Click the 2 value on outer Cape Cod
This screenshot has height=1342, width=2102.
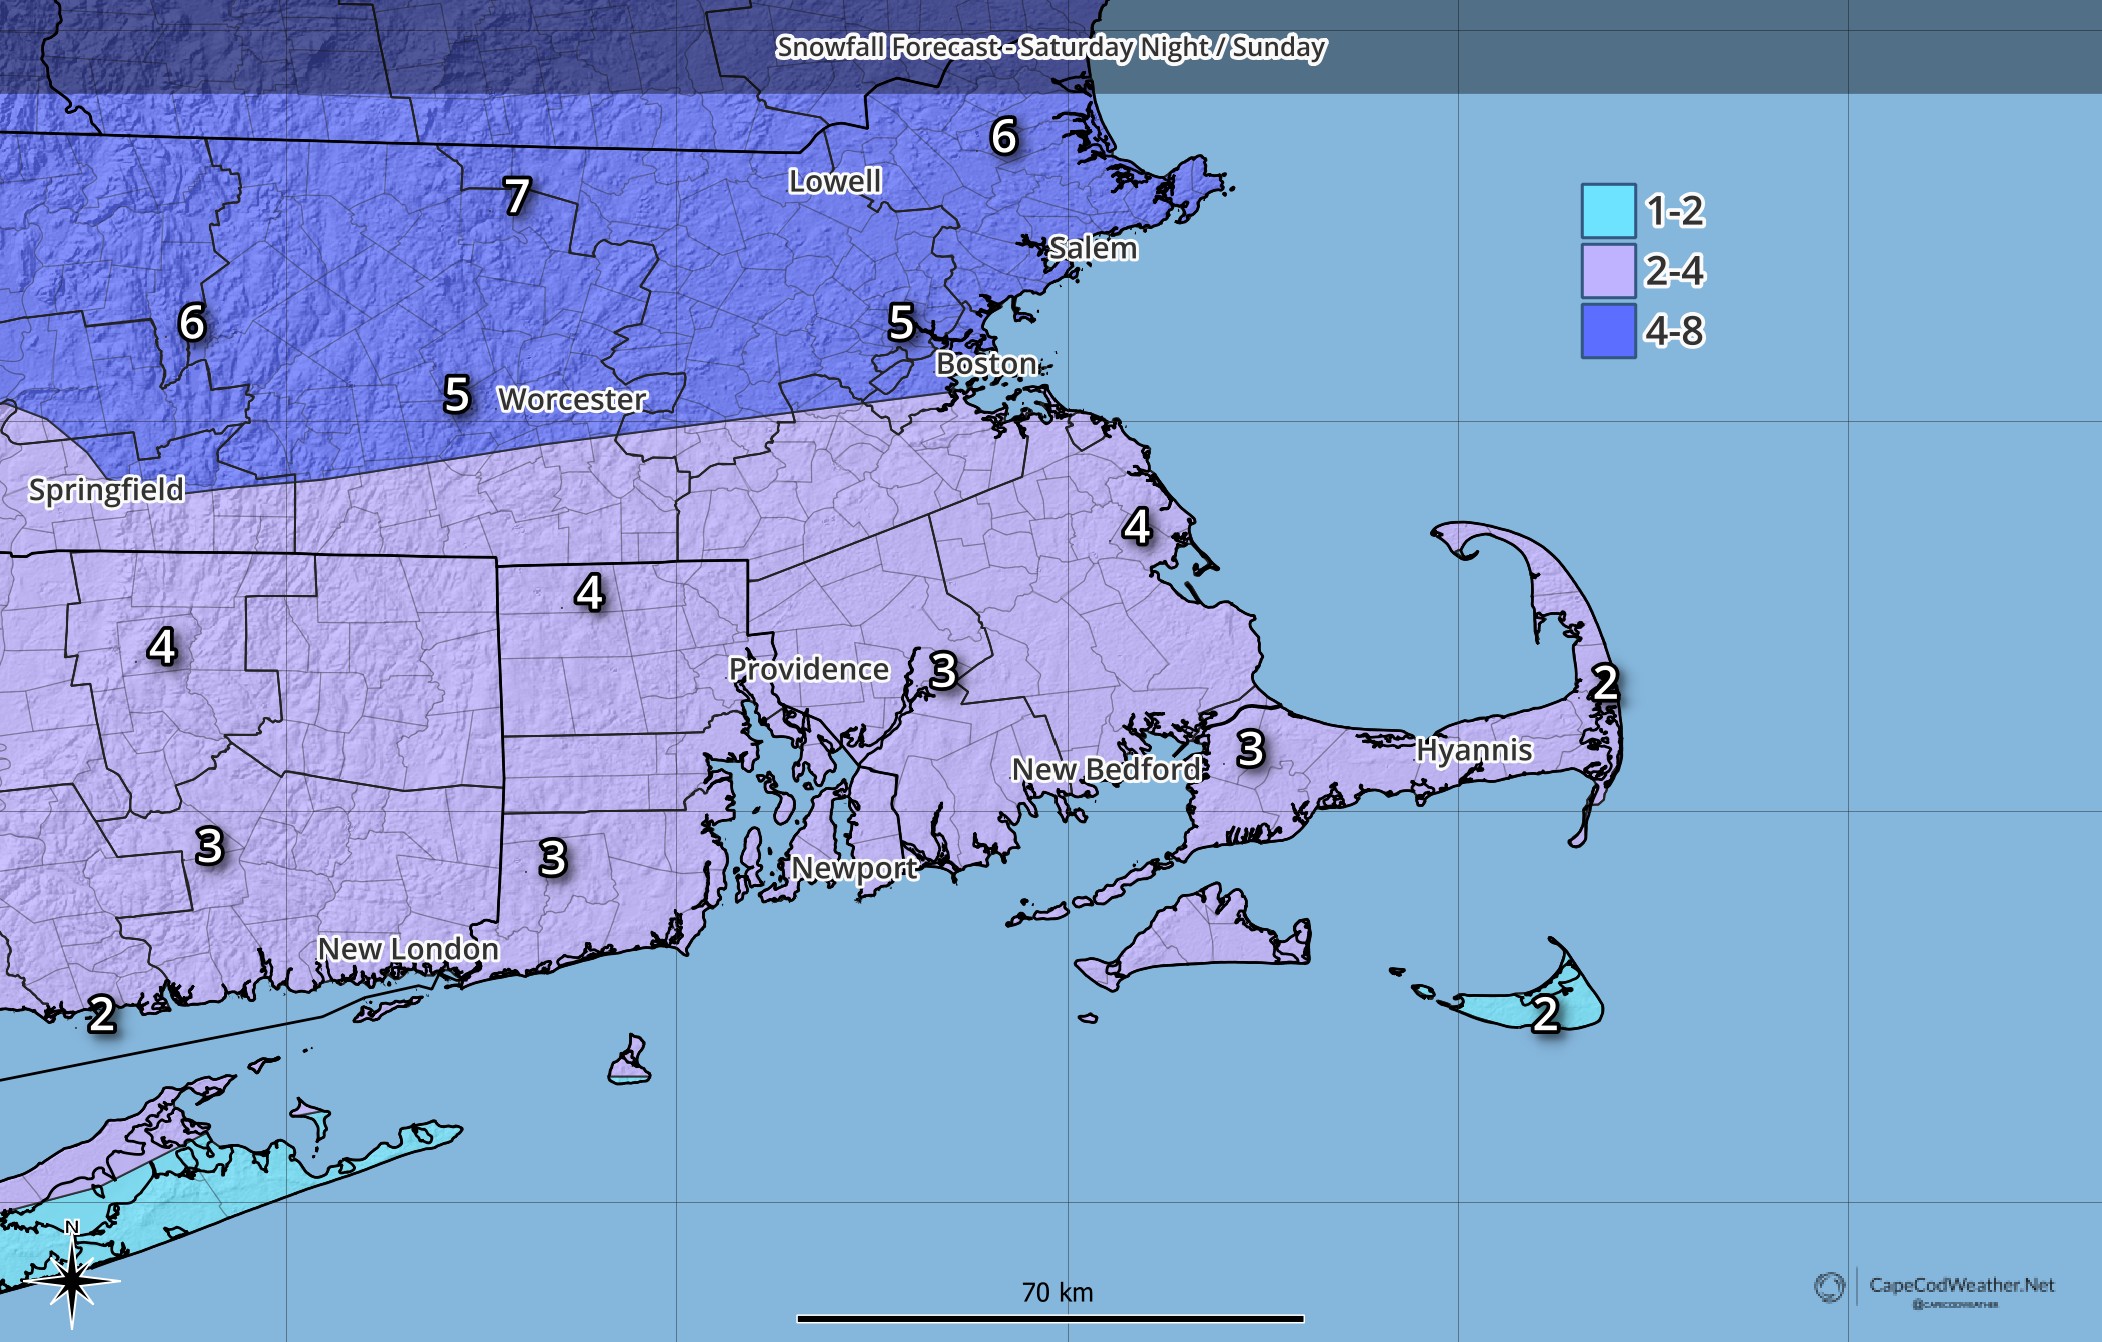pyautogui.click(x=1606, y=683)
